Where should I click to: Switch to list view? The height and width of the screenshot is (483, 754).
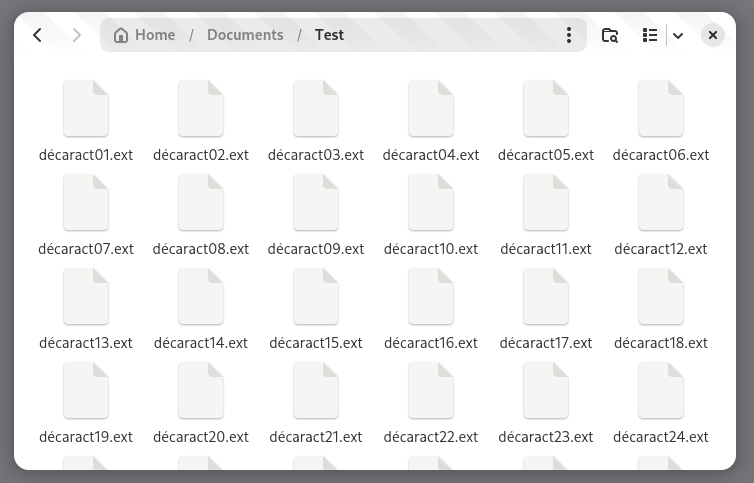click(x=650, y=35)
